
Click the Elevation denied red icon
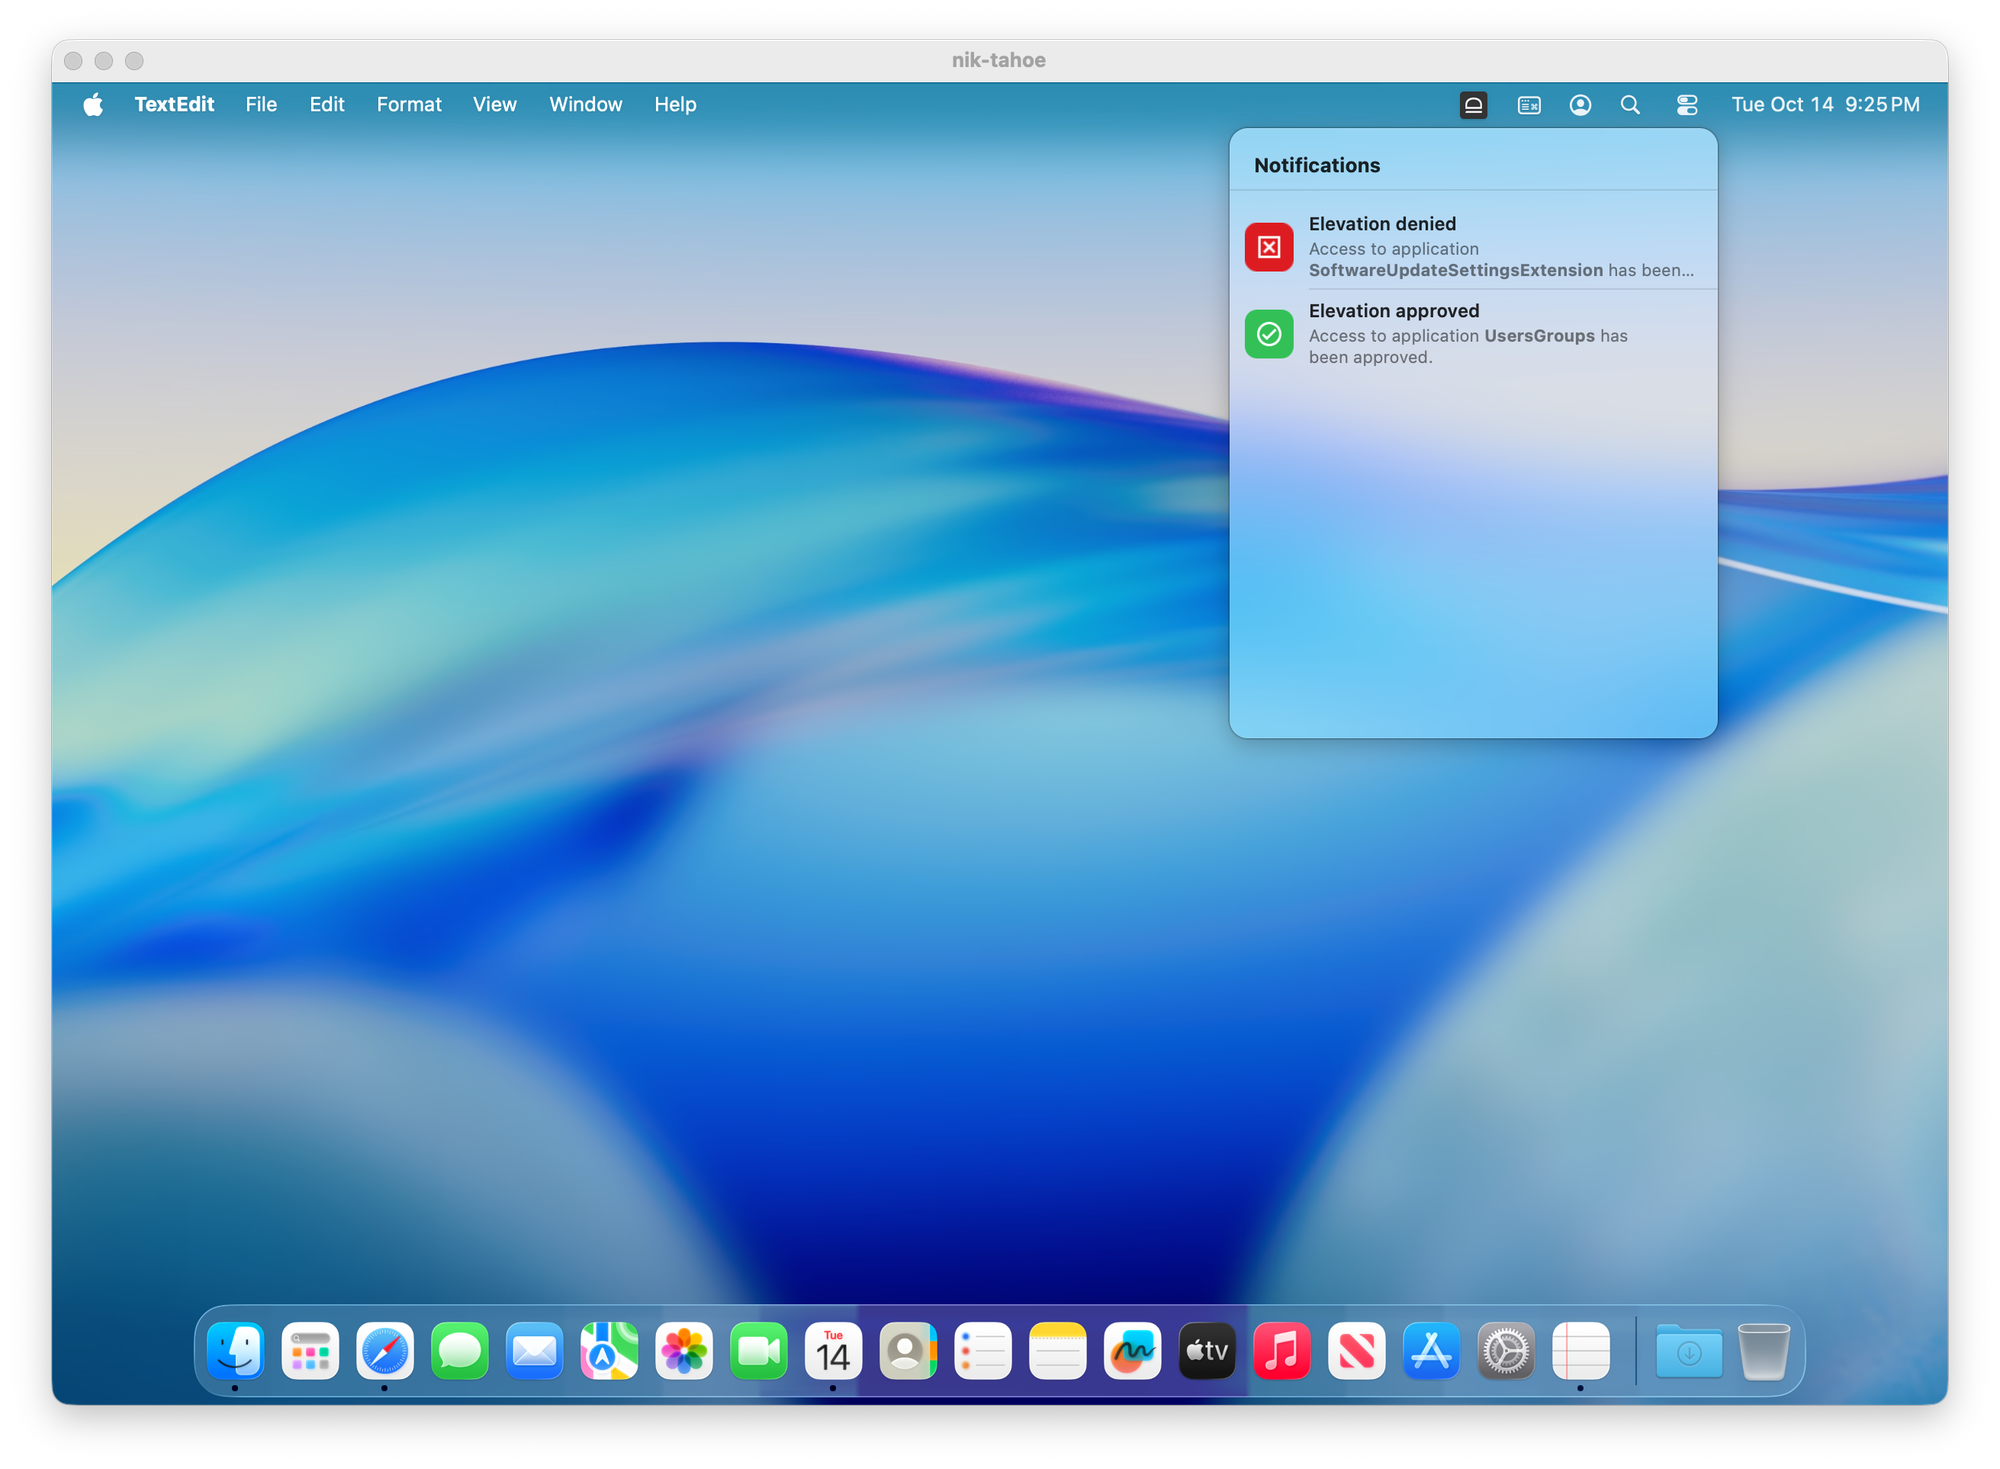tap(1269, 247)
